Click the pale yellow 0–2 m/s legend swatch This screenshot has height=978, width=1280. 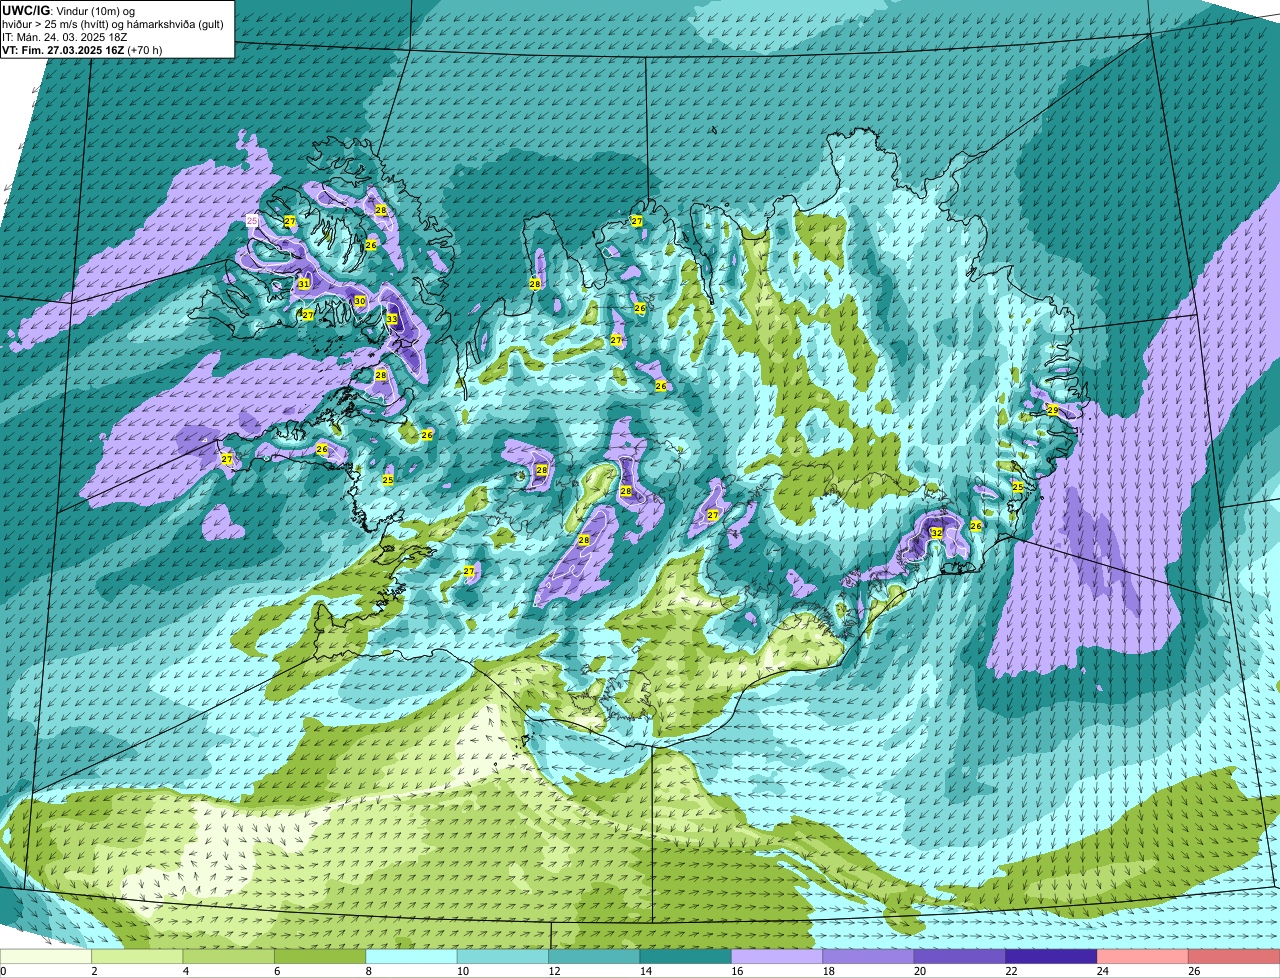coord(46,956)
